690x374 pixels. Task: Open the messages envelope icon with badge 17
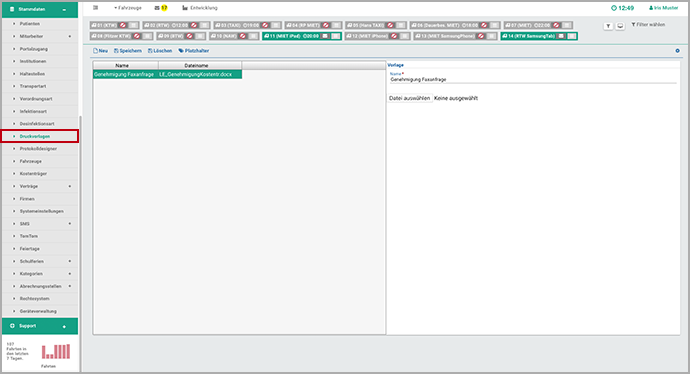161,8
